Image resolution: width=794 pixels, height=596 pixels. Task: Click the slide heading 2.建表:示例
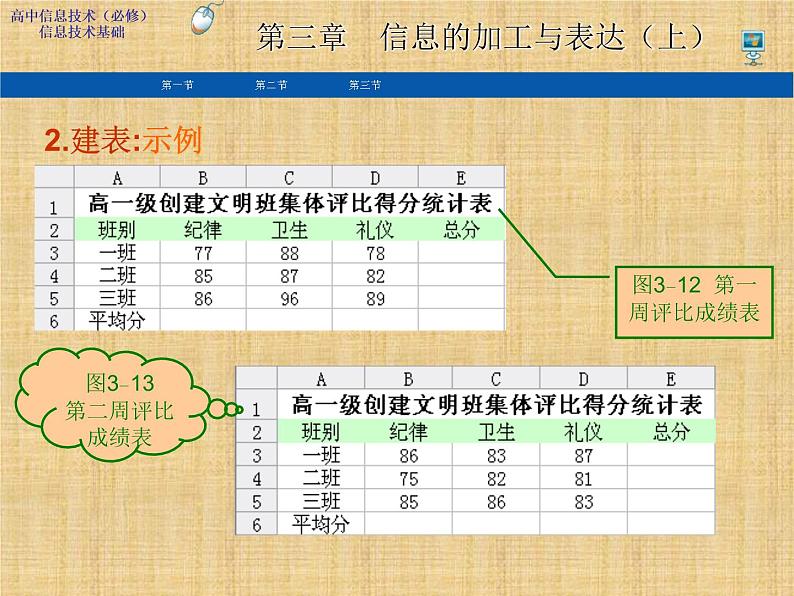[x=123, y=140]
